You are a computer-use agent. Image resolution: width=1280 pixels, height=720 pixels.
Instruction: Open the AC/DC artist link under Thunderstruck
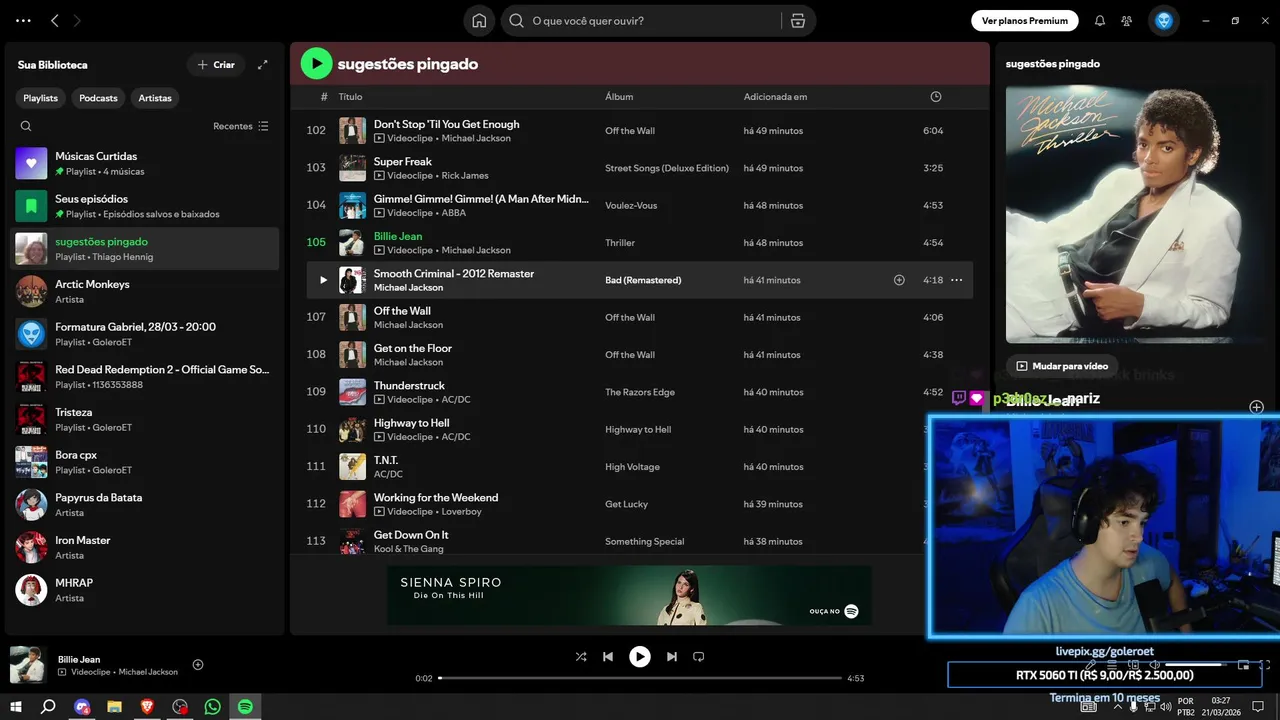tap(456, 400)
